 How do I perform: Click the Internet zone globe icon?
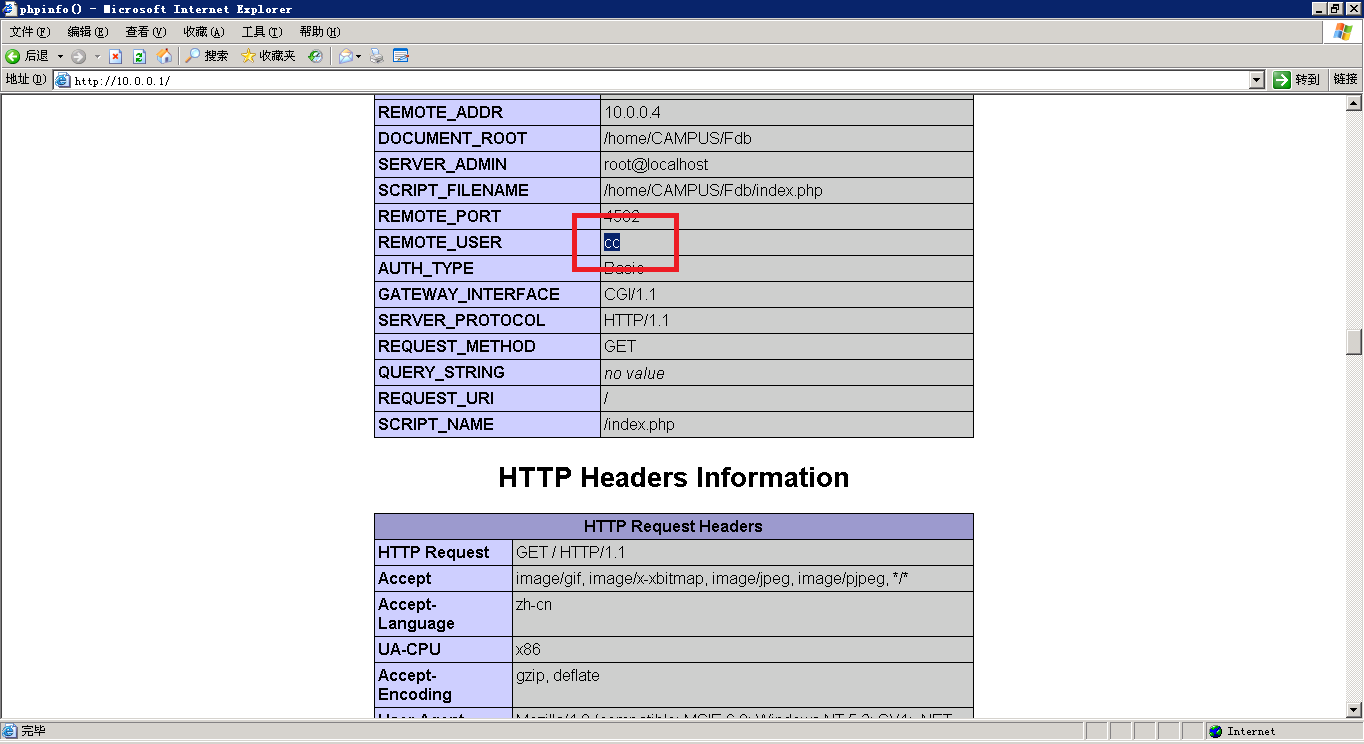coord(1216,732)
